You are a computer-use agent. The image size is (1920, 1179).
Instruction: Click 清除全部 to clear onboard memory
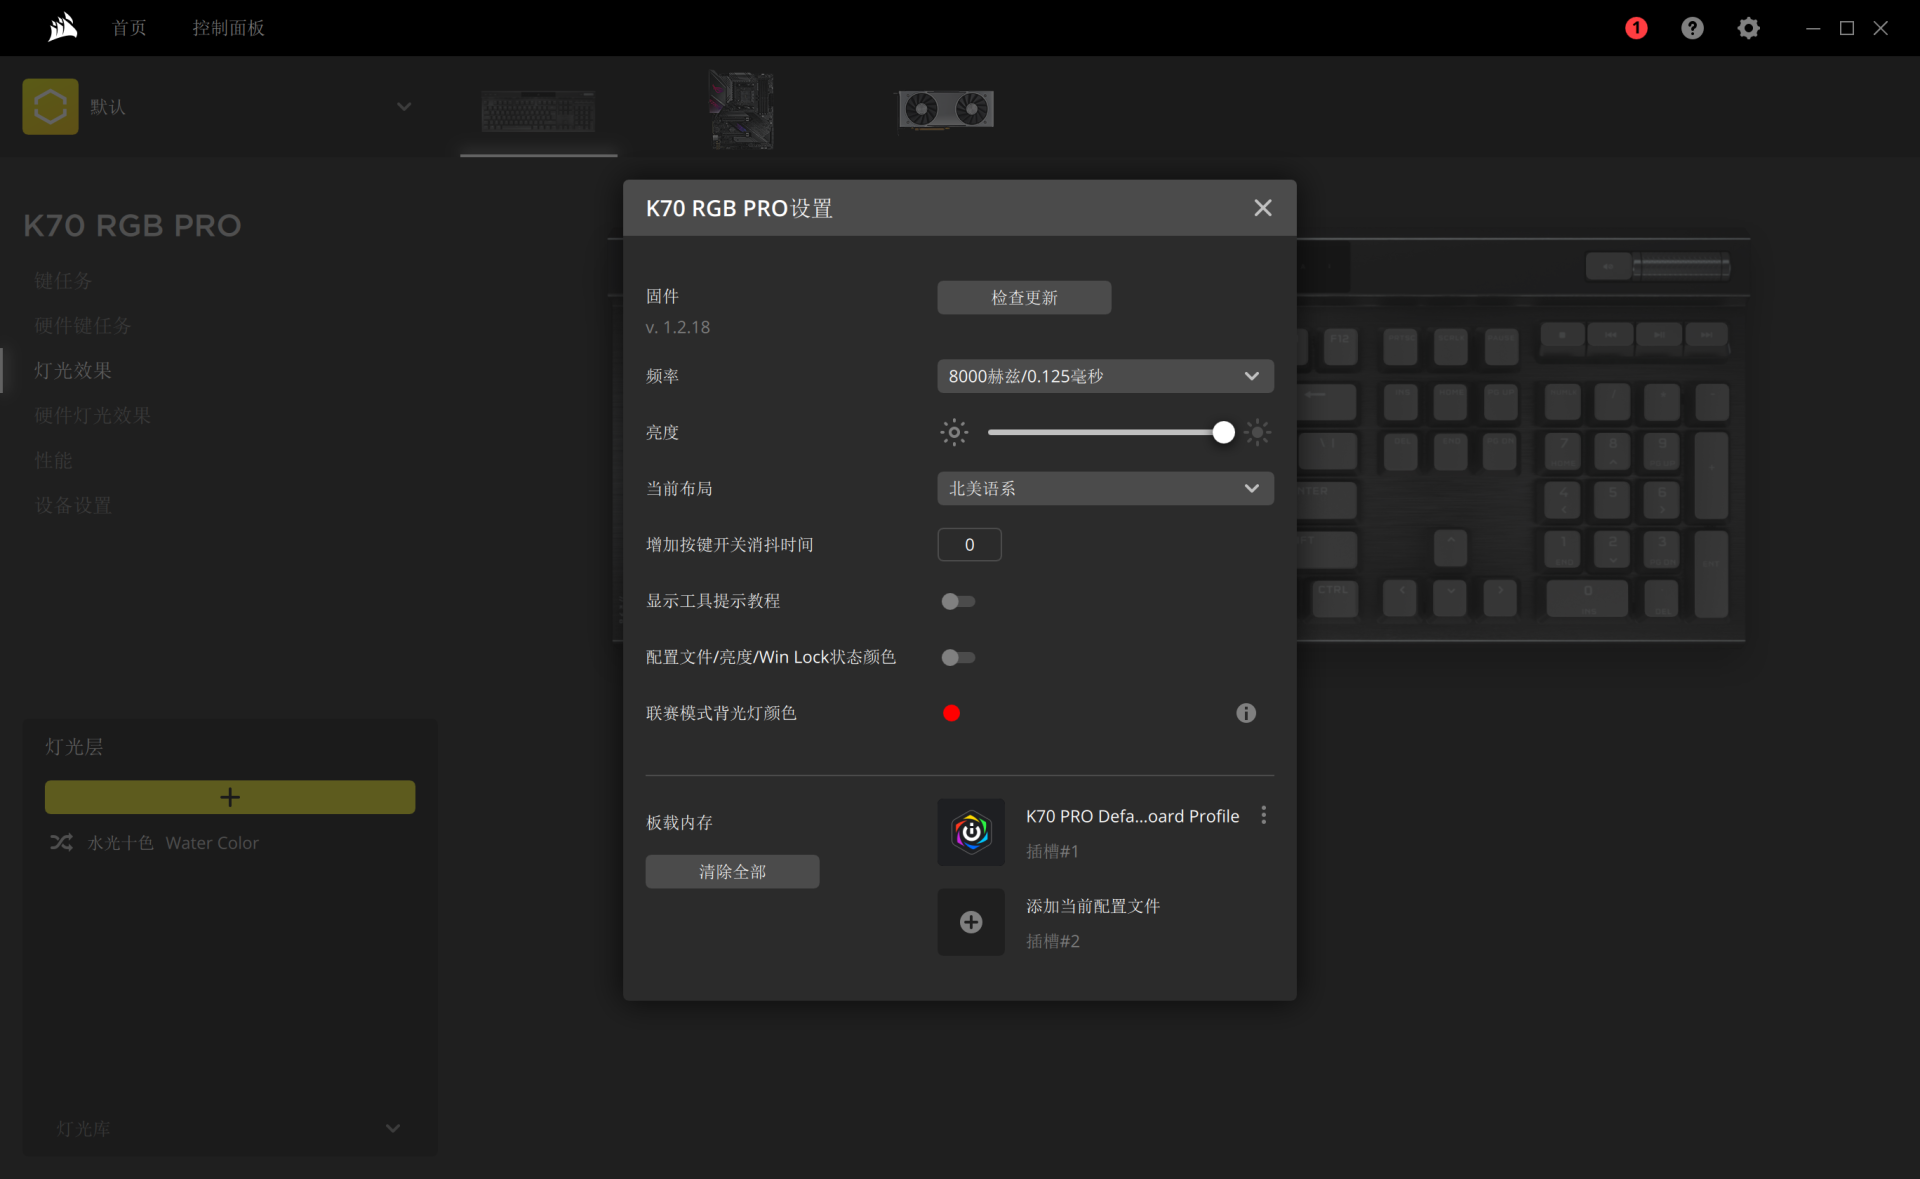pos(732,871)
